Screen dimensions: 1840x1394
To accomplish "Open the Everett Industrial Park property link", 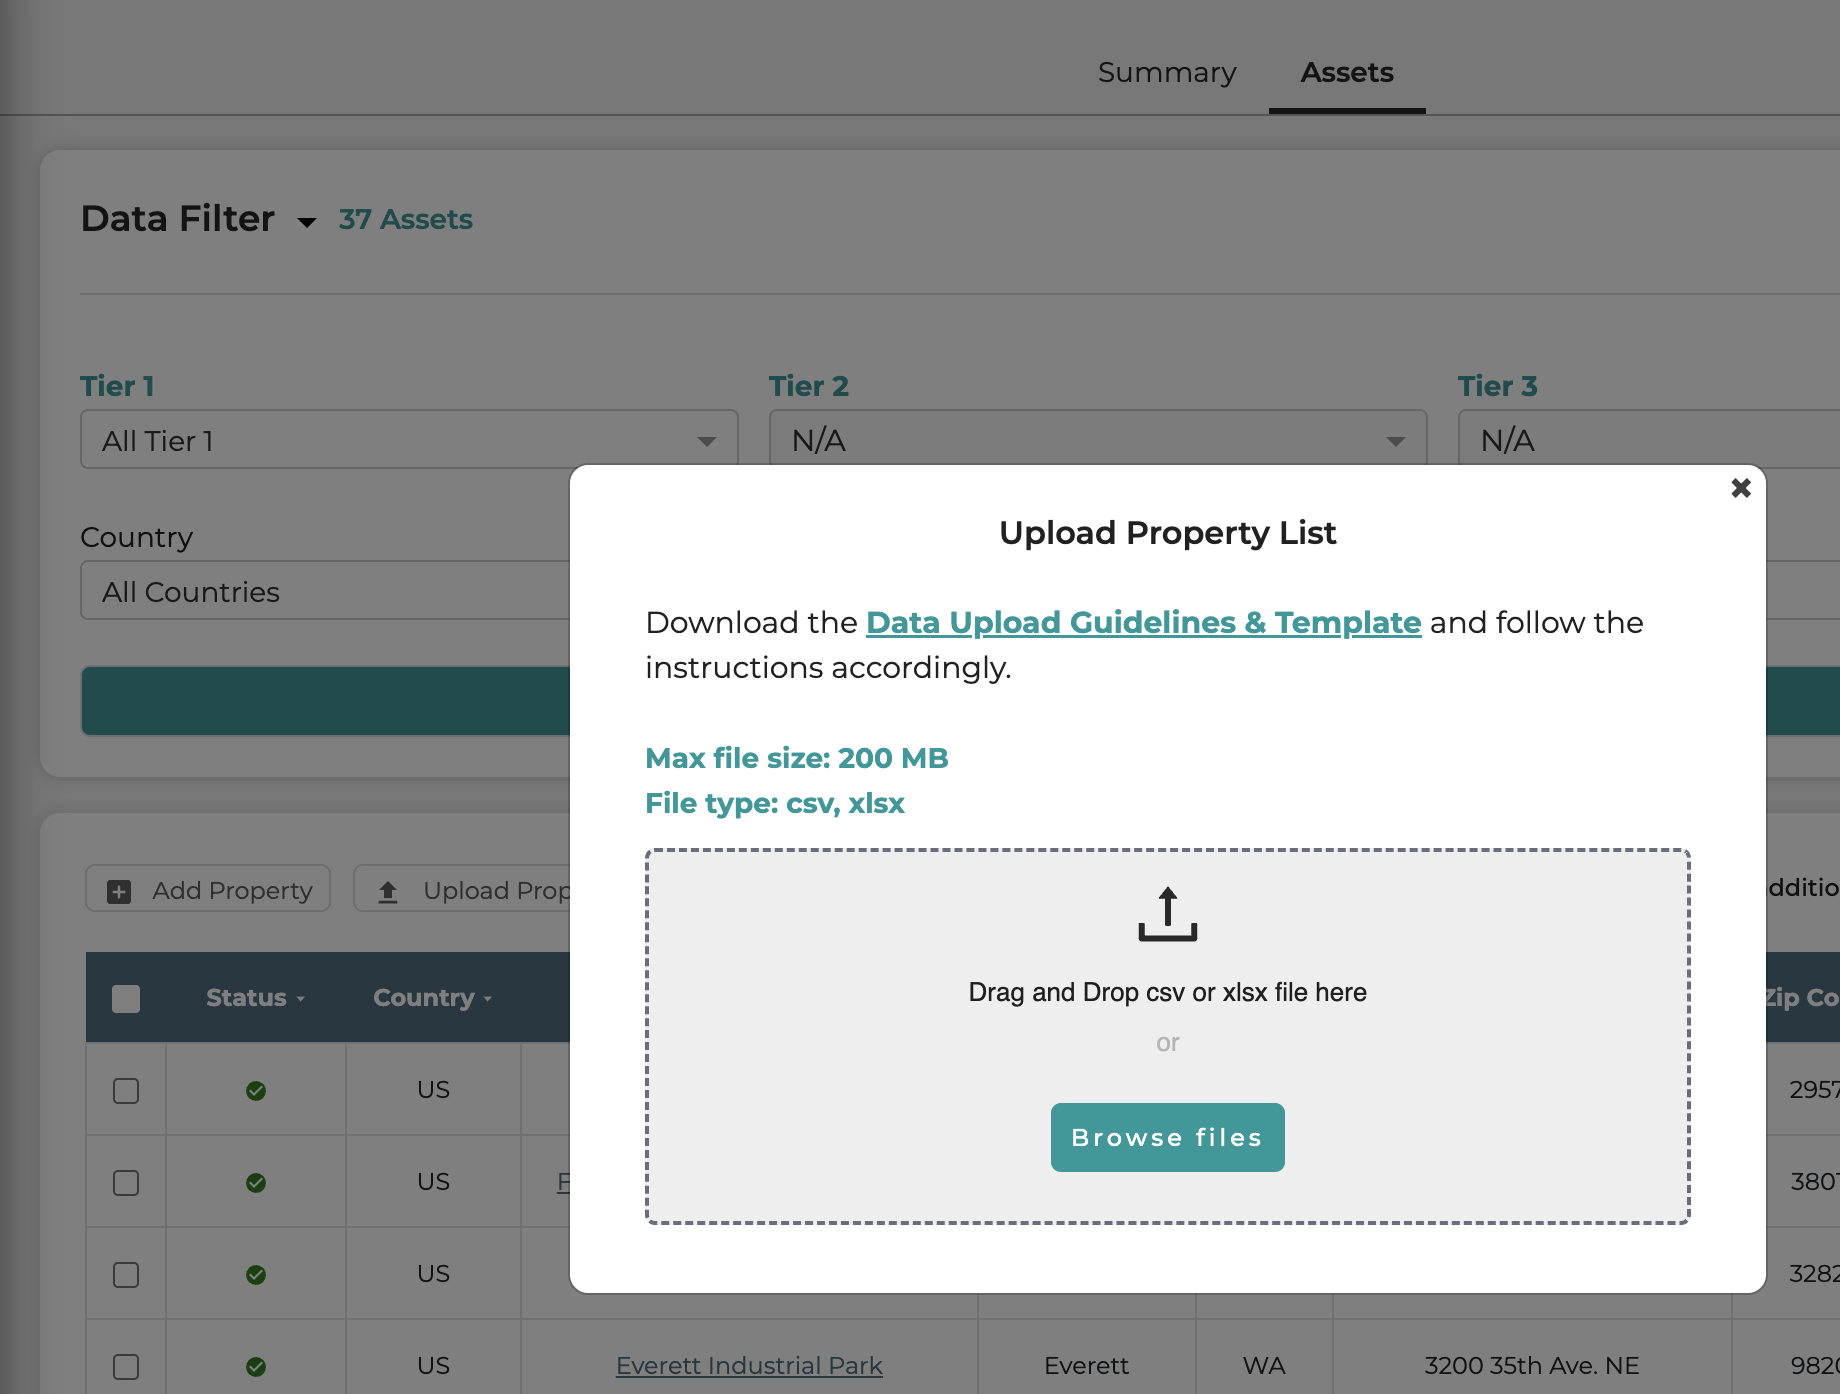I will (x=748, y=1366).
